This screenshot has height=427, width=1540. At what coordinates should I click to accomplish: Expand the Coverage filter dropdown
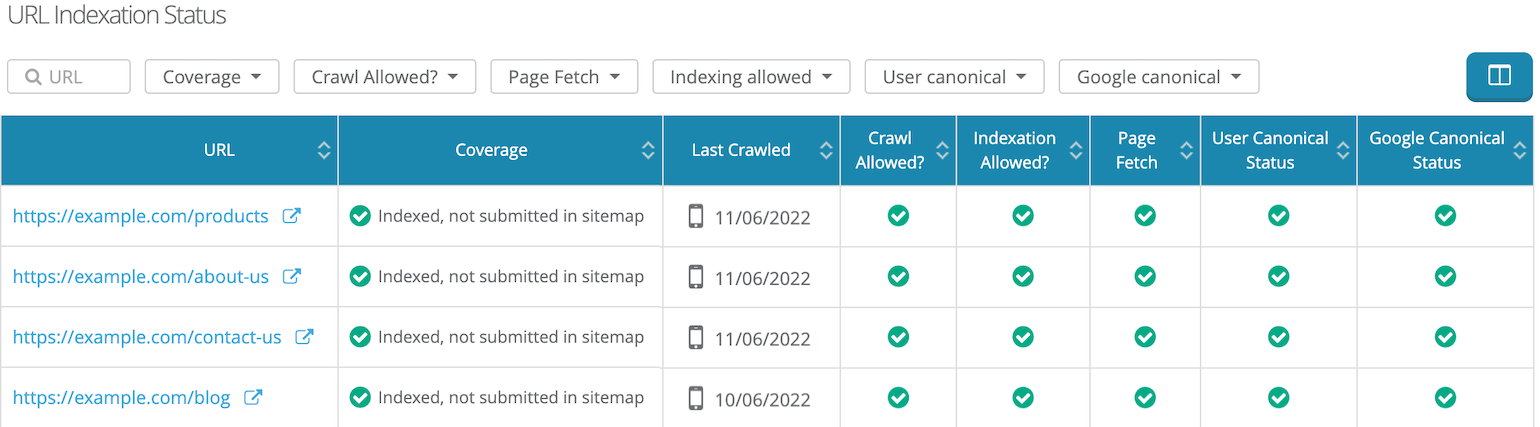pyautogui.click(x=212, y=77)
